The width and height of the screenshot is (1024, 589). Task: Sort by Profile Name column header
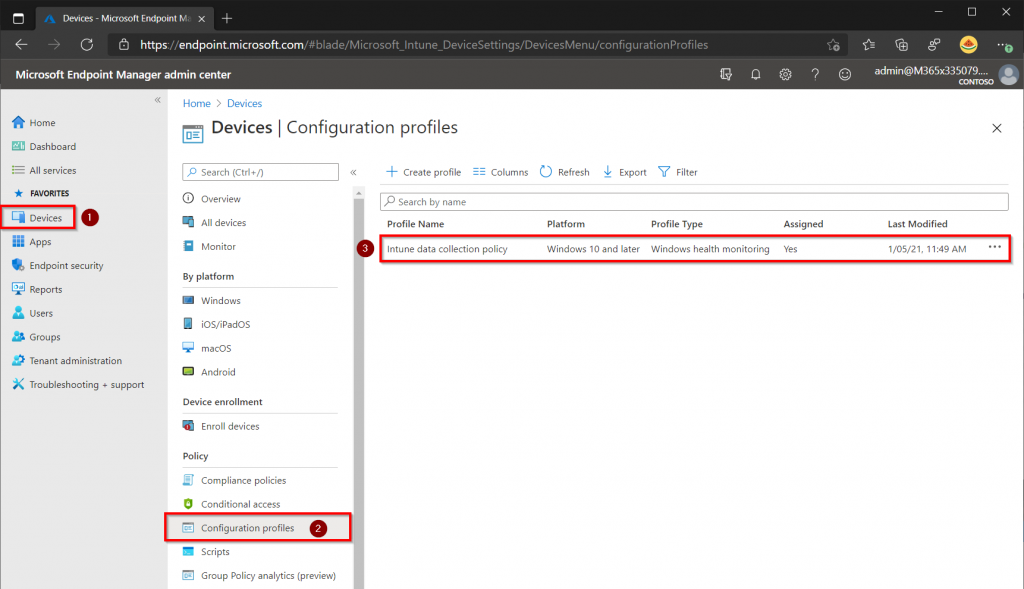[415, 224]
